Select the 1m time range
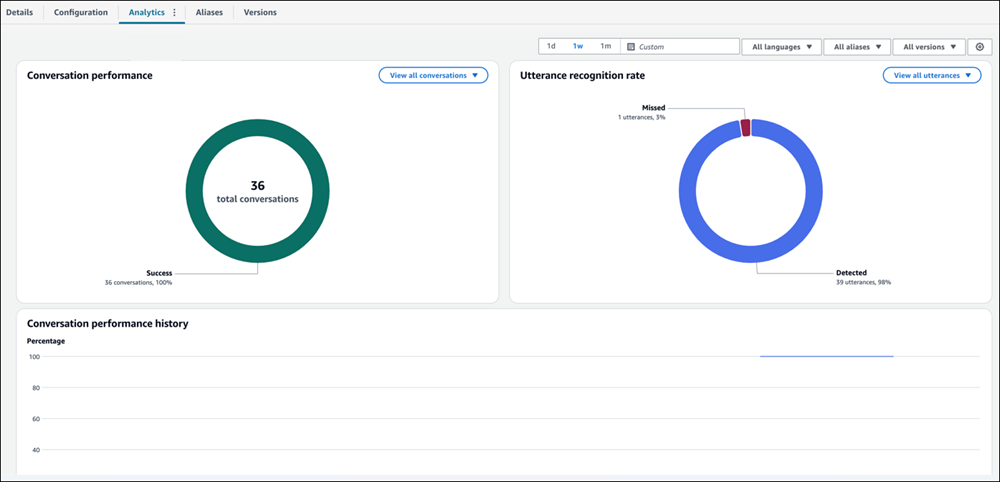 point(605,47)
